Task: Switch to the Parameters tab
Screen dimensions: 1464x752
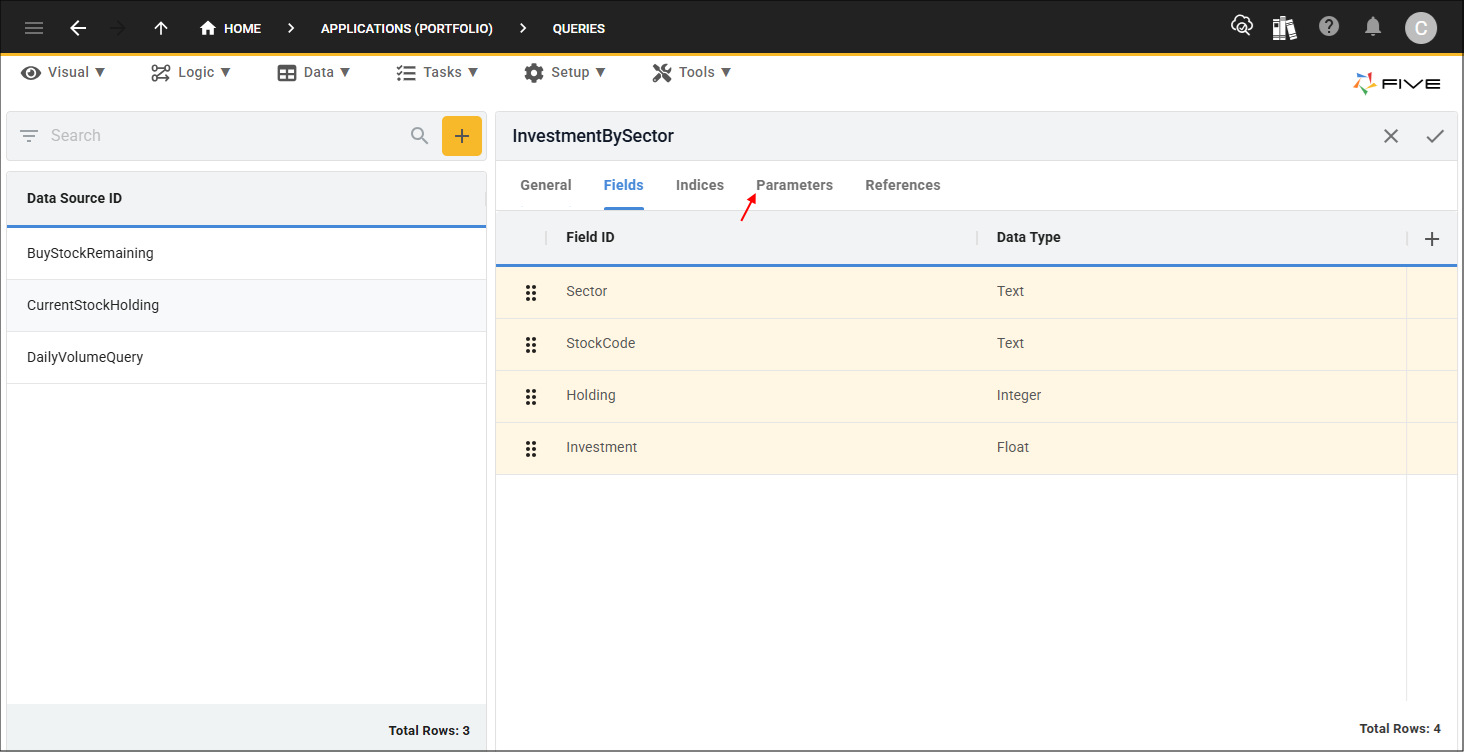Action: click(x=794, y=185)
